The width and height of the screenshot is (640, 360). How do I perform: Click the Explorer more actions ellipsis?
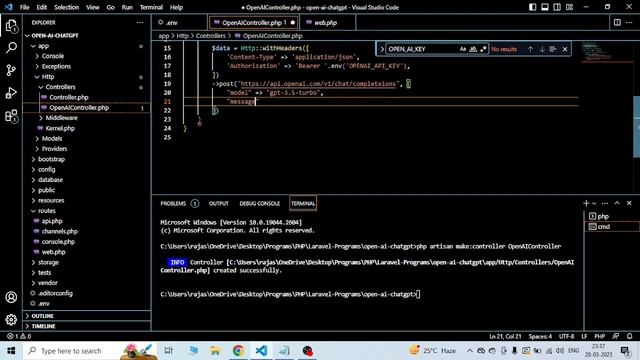click(140, 22)
